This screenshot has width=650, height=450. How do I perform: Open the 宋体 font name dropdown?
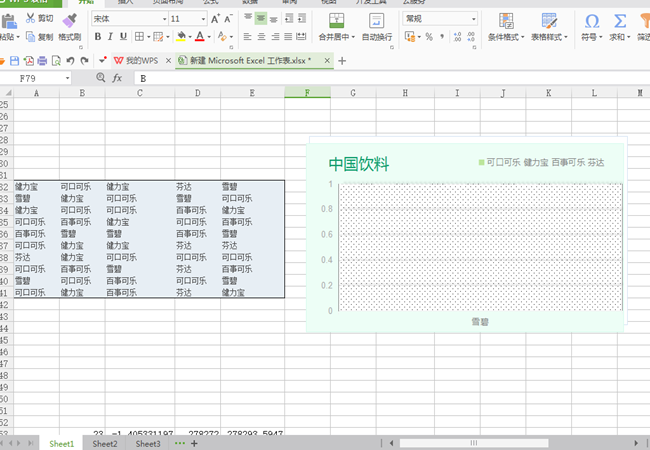tap(164, 19)
